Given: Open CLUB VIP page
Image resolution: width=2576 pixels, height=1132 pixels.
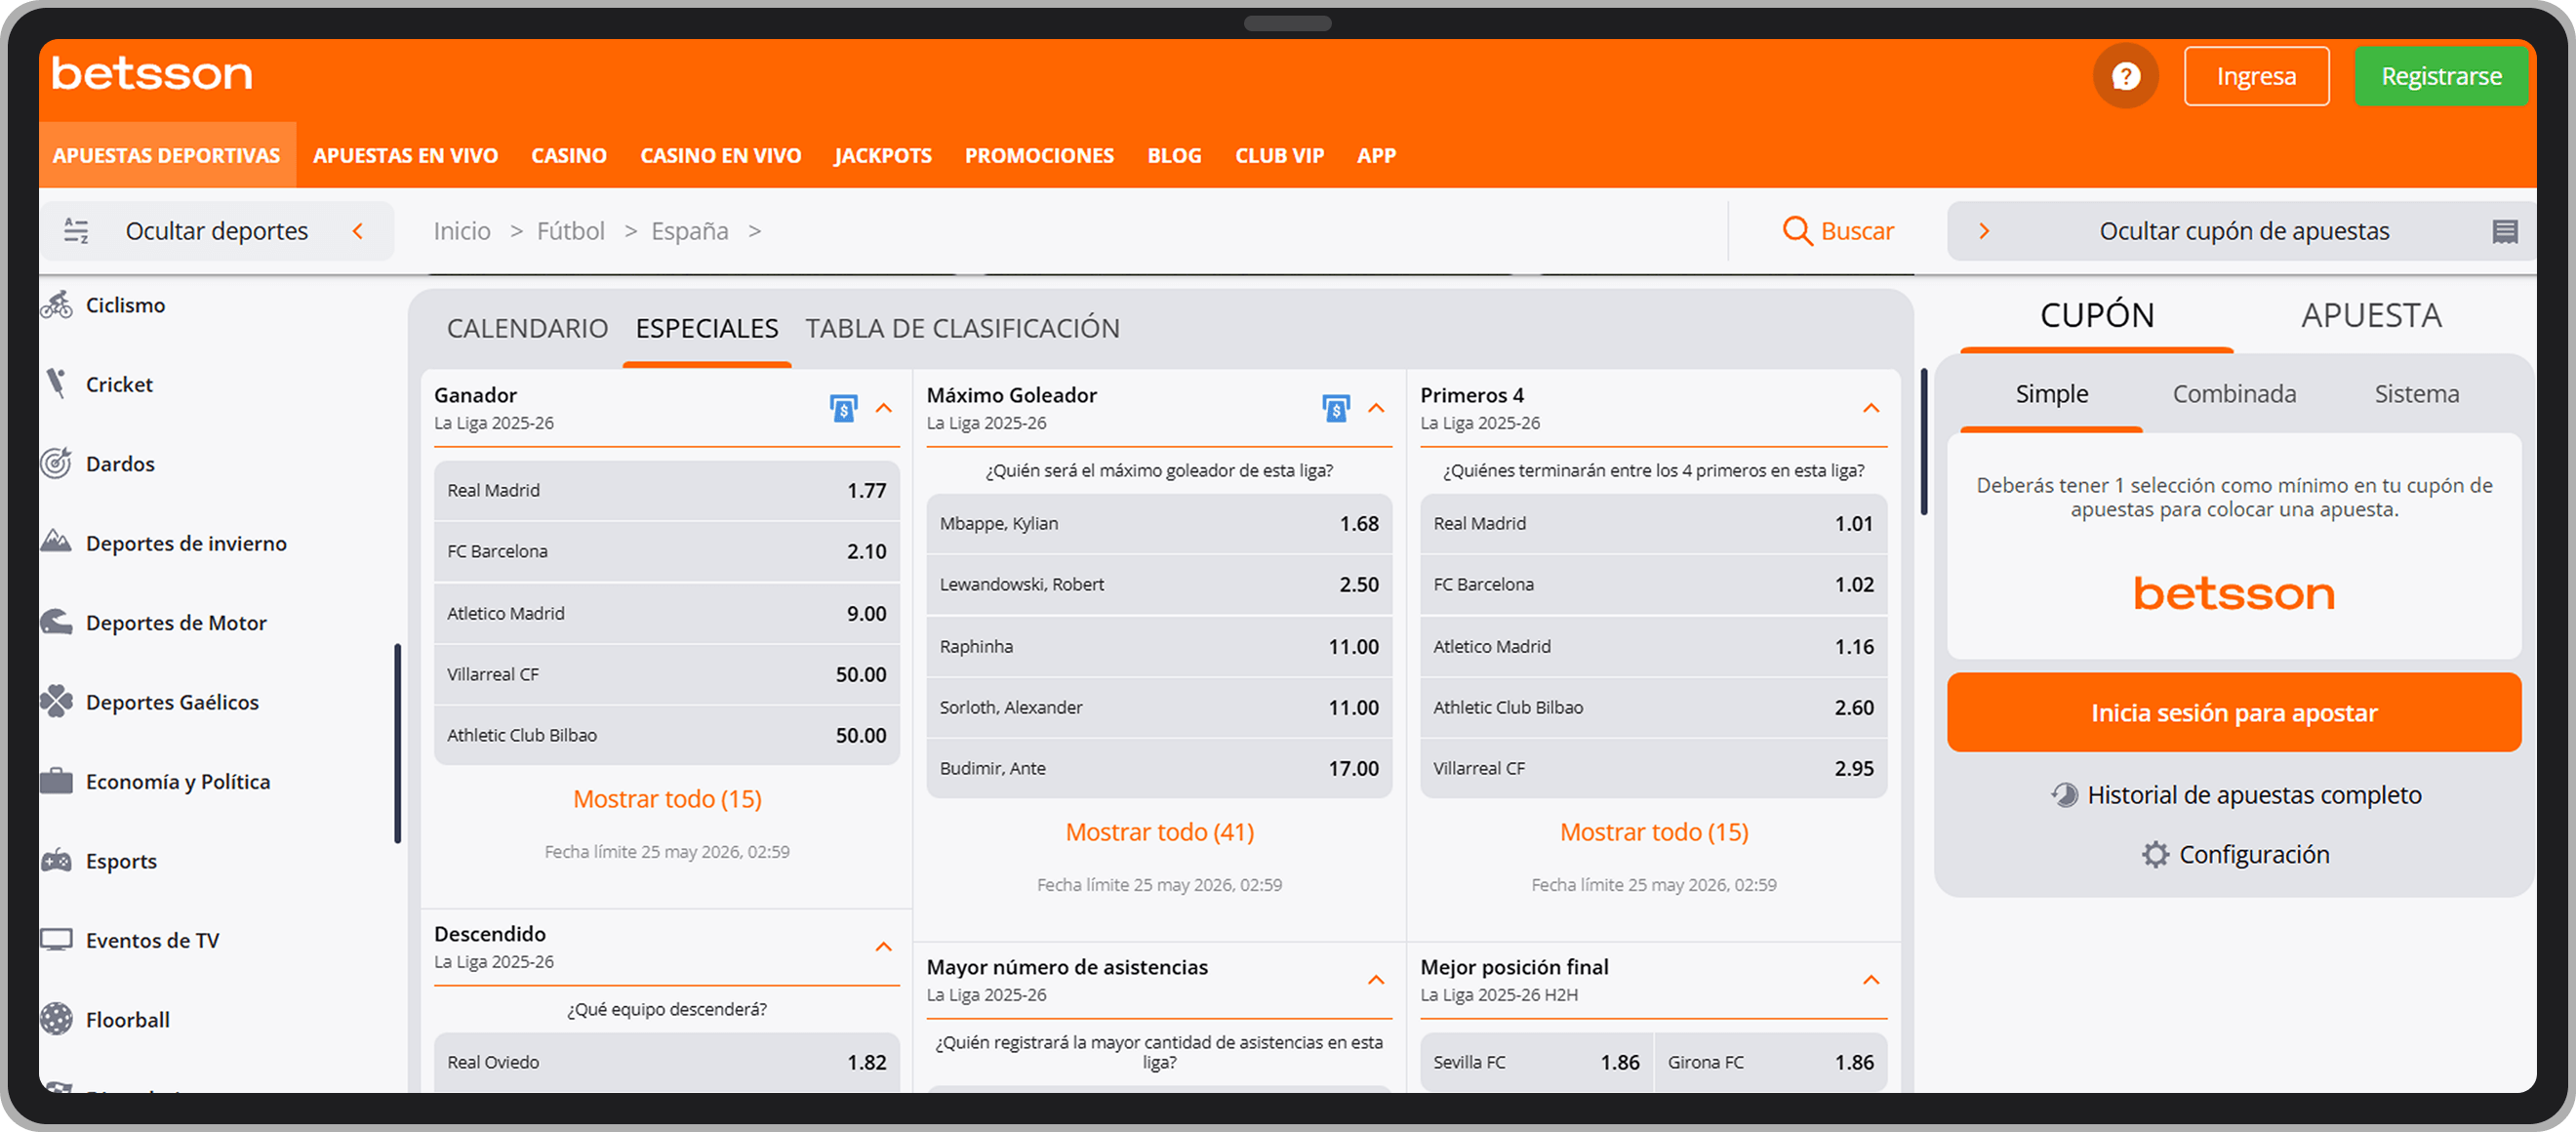Looking at the screenshot, I should pos(1279,155).
